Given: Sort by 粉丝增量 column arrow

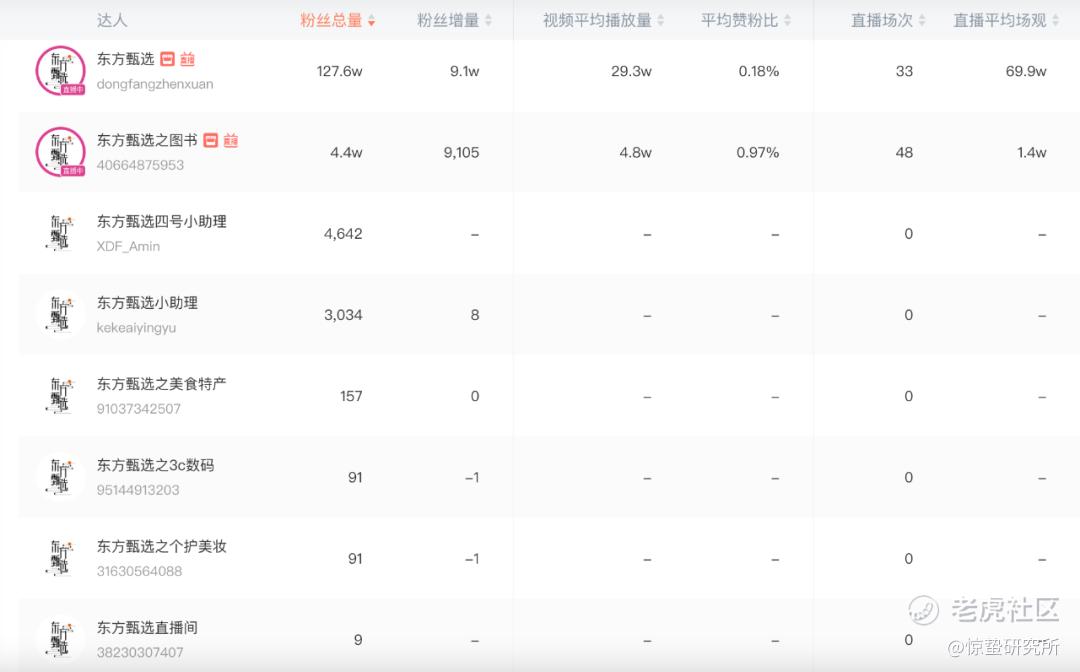Looking at the screenshot, I should [x=488, y=21].
